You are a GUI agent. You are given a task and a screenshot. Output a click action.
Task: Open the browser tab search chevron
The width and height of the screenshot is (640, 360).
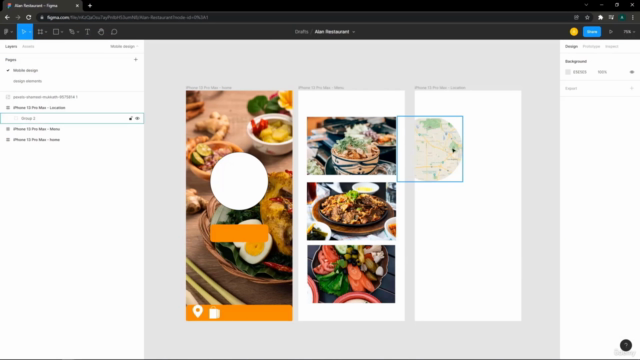586,5
